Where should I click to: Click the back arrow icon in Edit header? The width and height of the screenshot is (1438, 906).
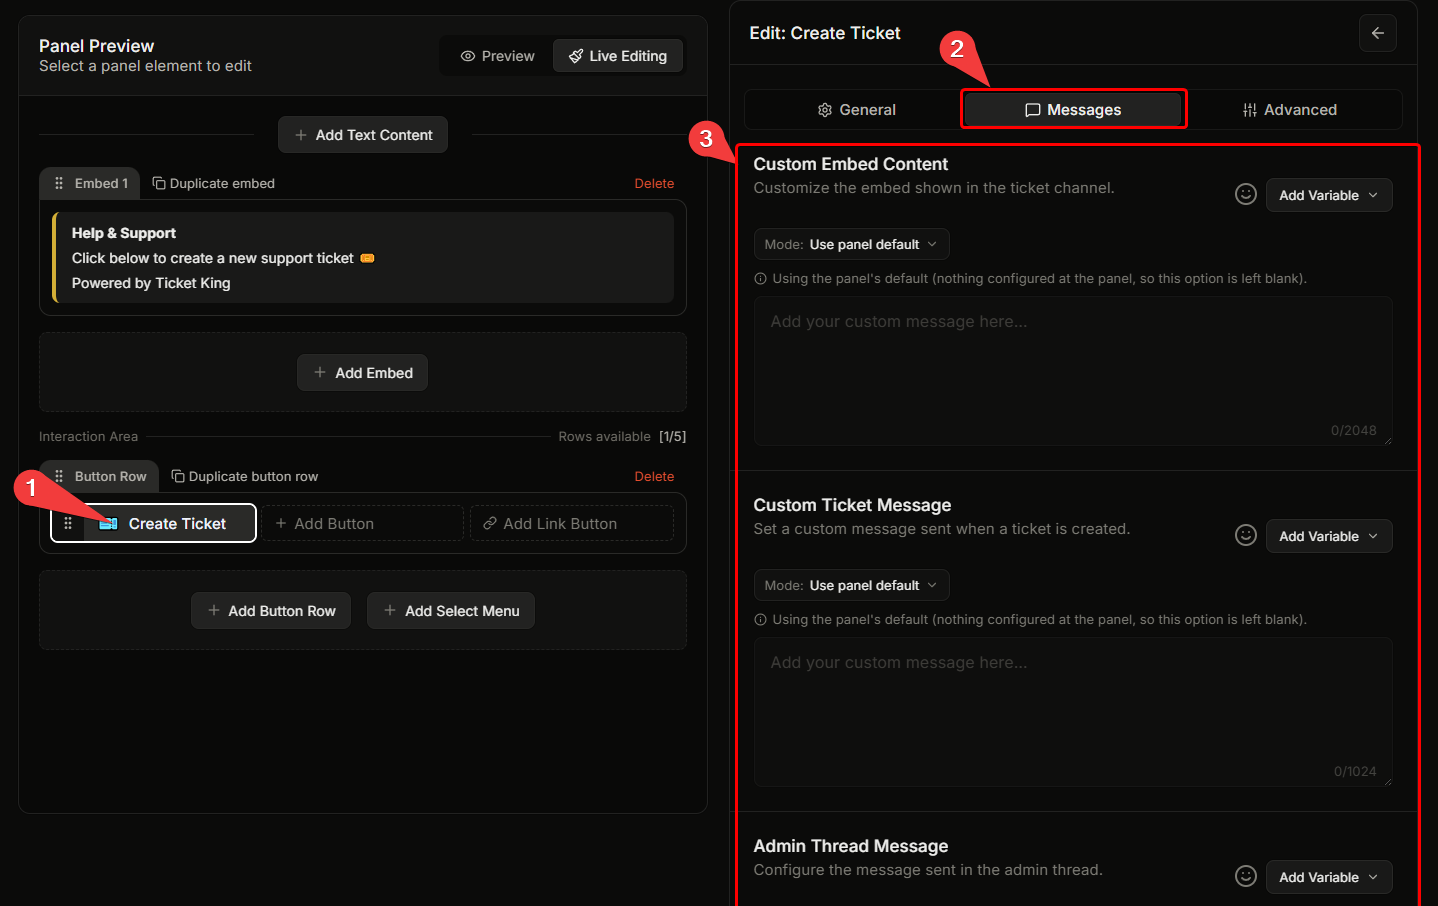(x=1377, y=33)
